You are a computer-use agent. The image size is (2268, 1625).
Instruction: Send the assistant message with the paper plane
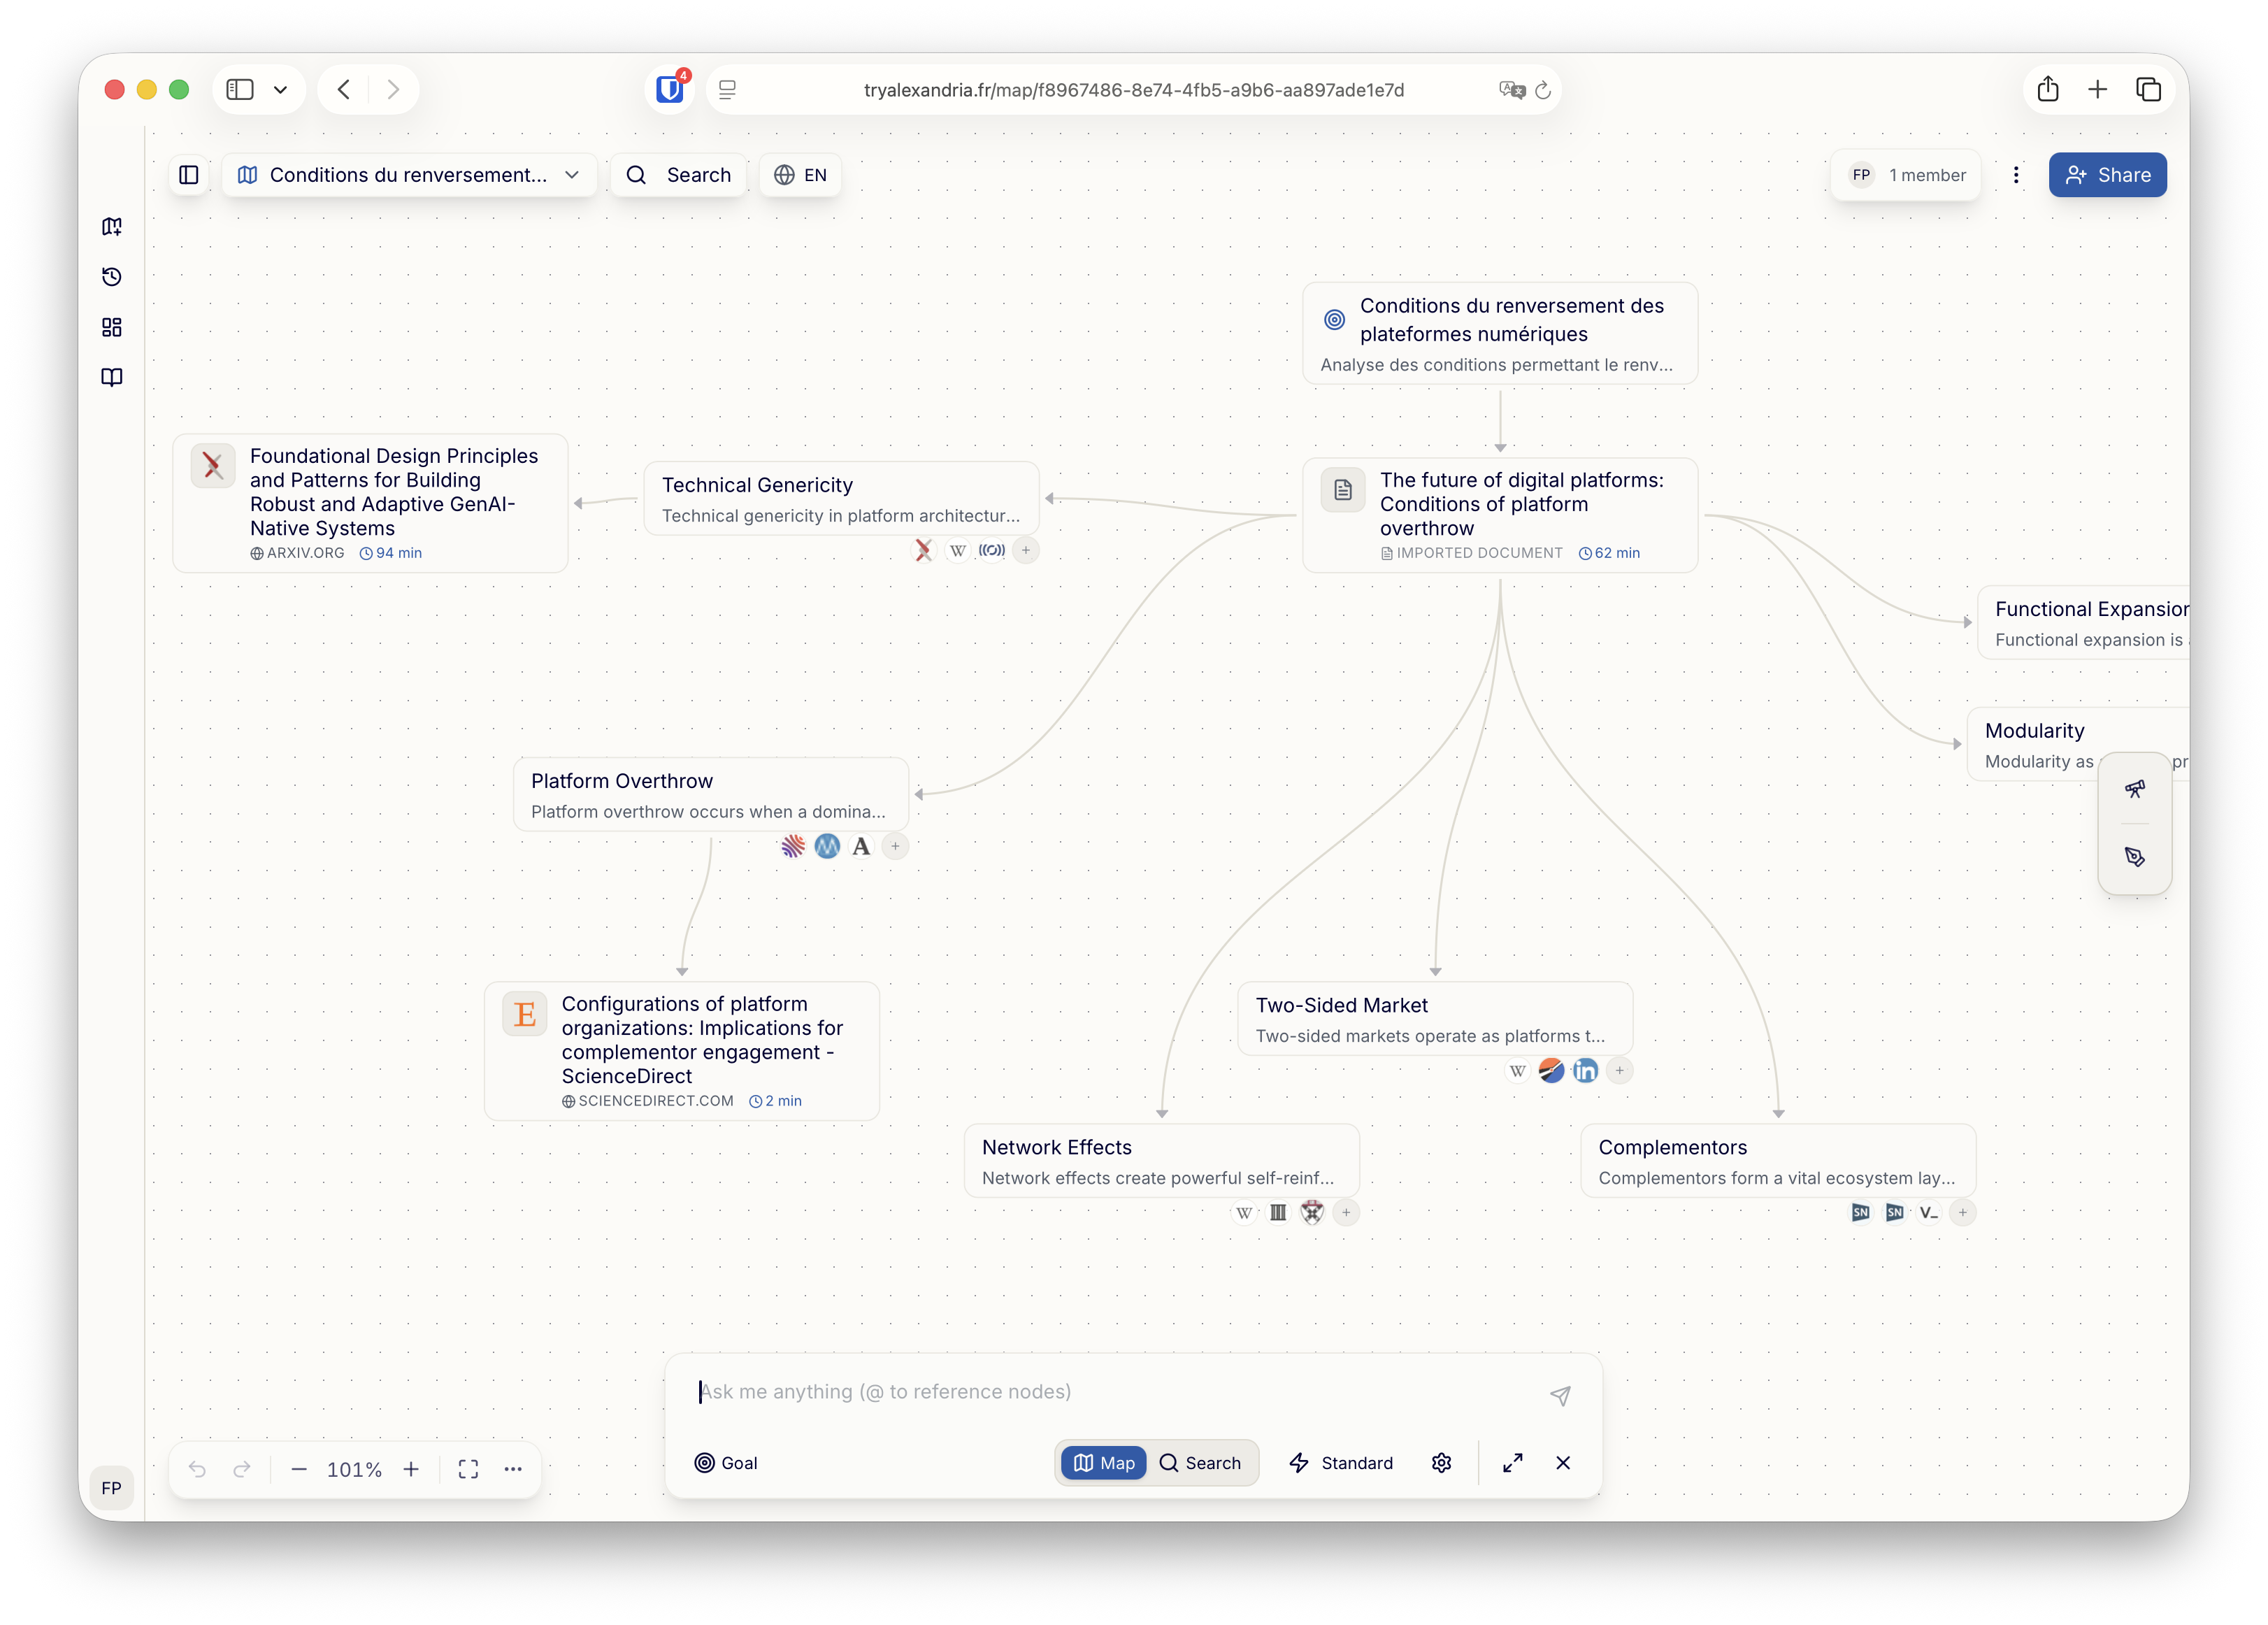(1561, 1394)
